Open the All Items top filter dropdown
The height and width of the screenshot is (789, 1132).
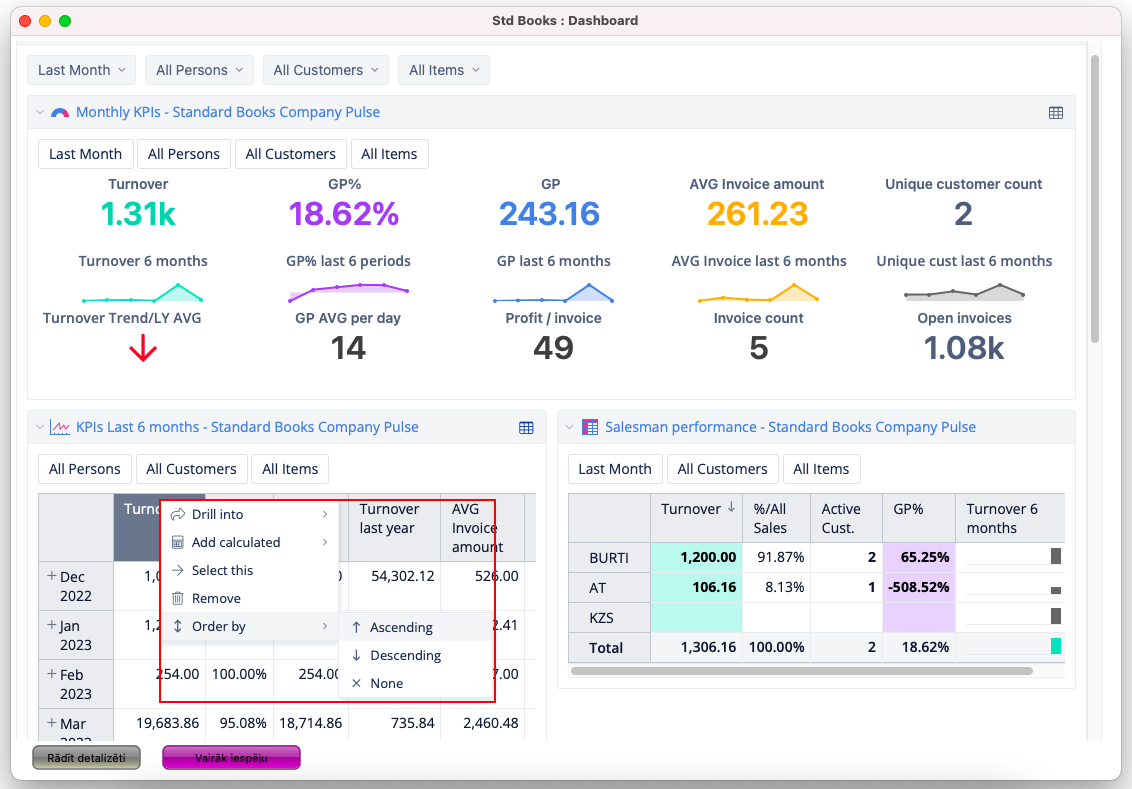444,70
